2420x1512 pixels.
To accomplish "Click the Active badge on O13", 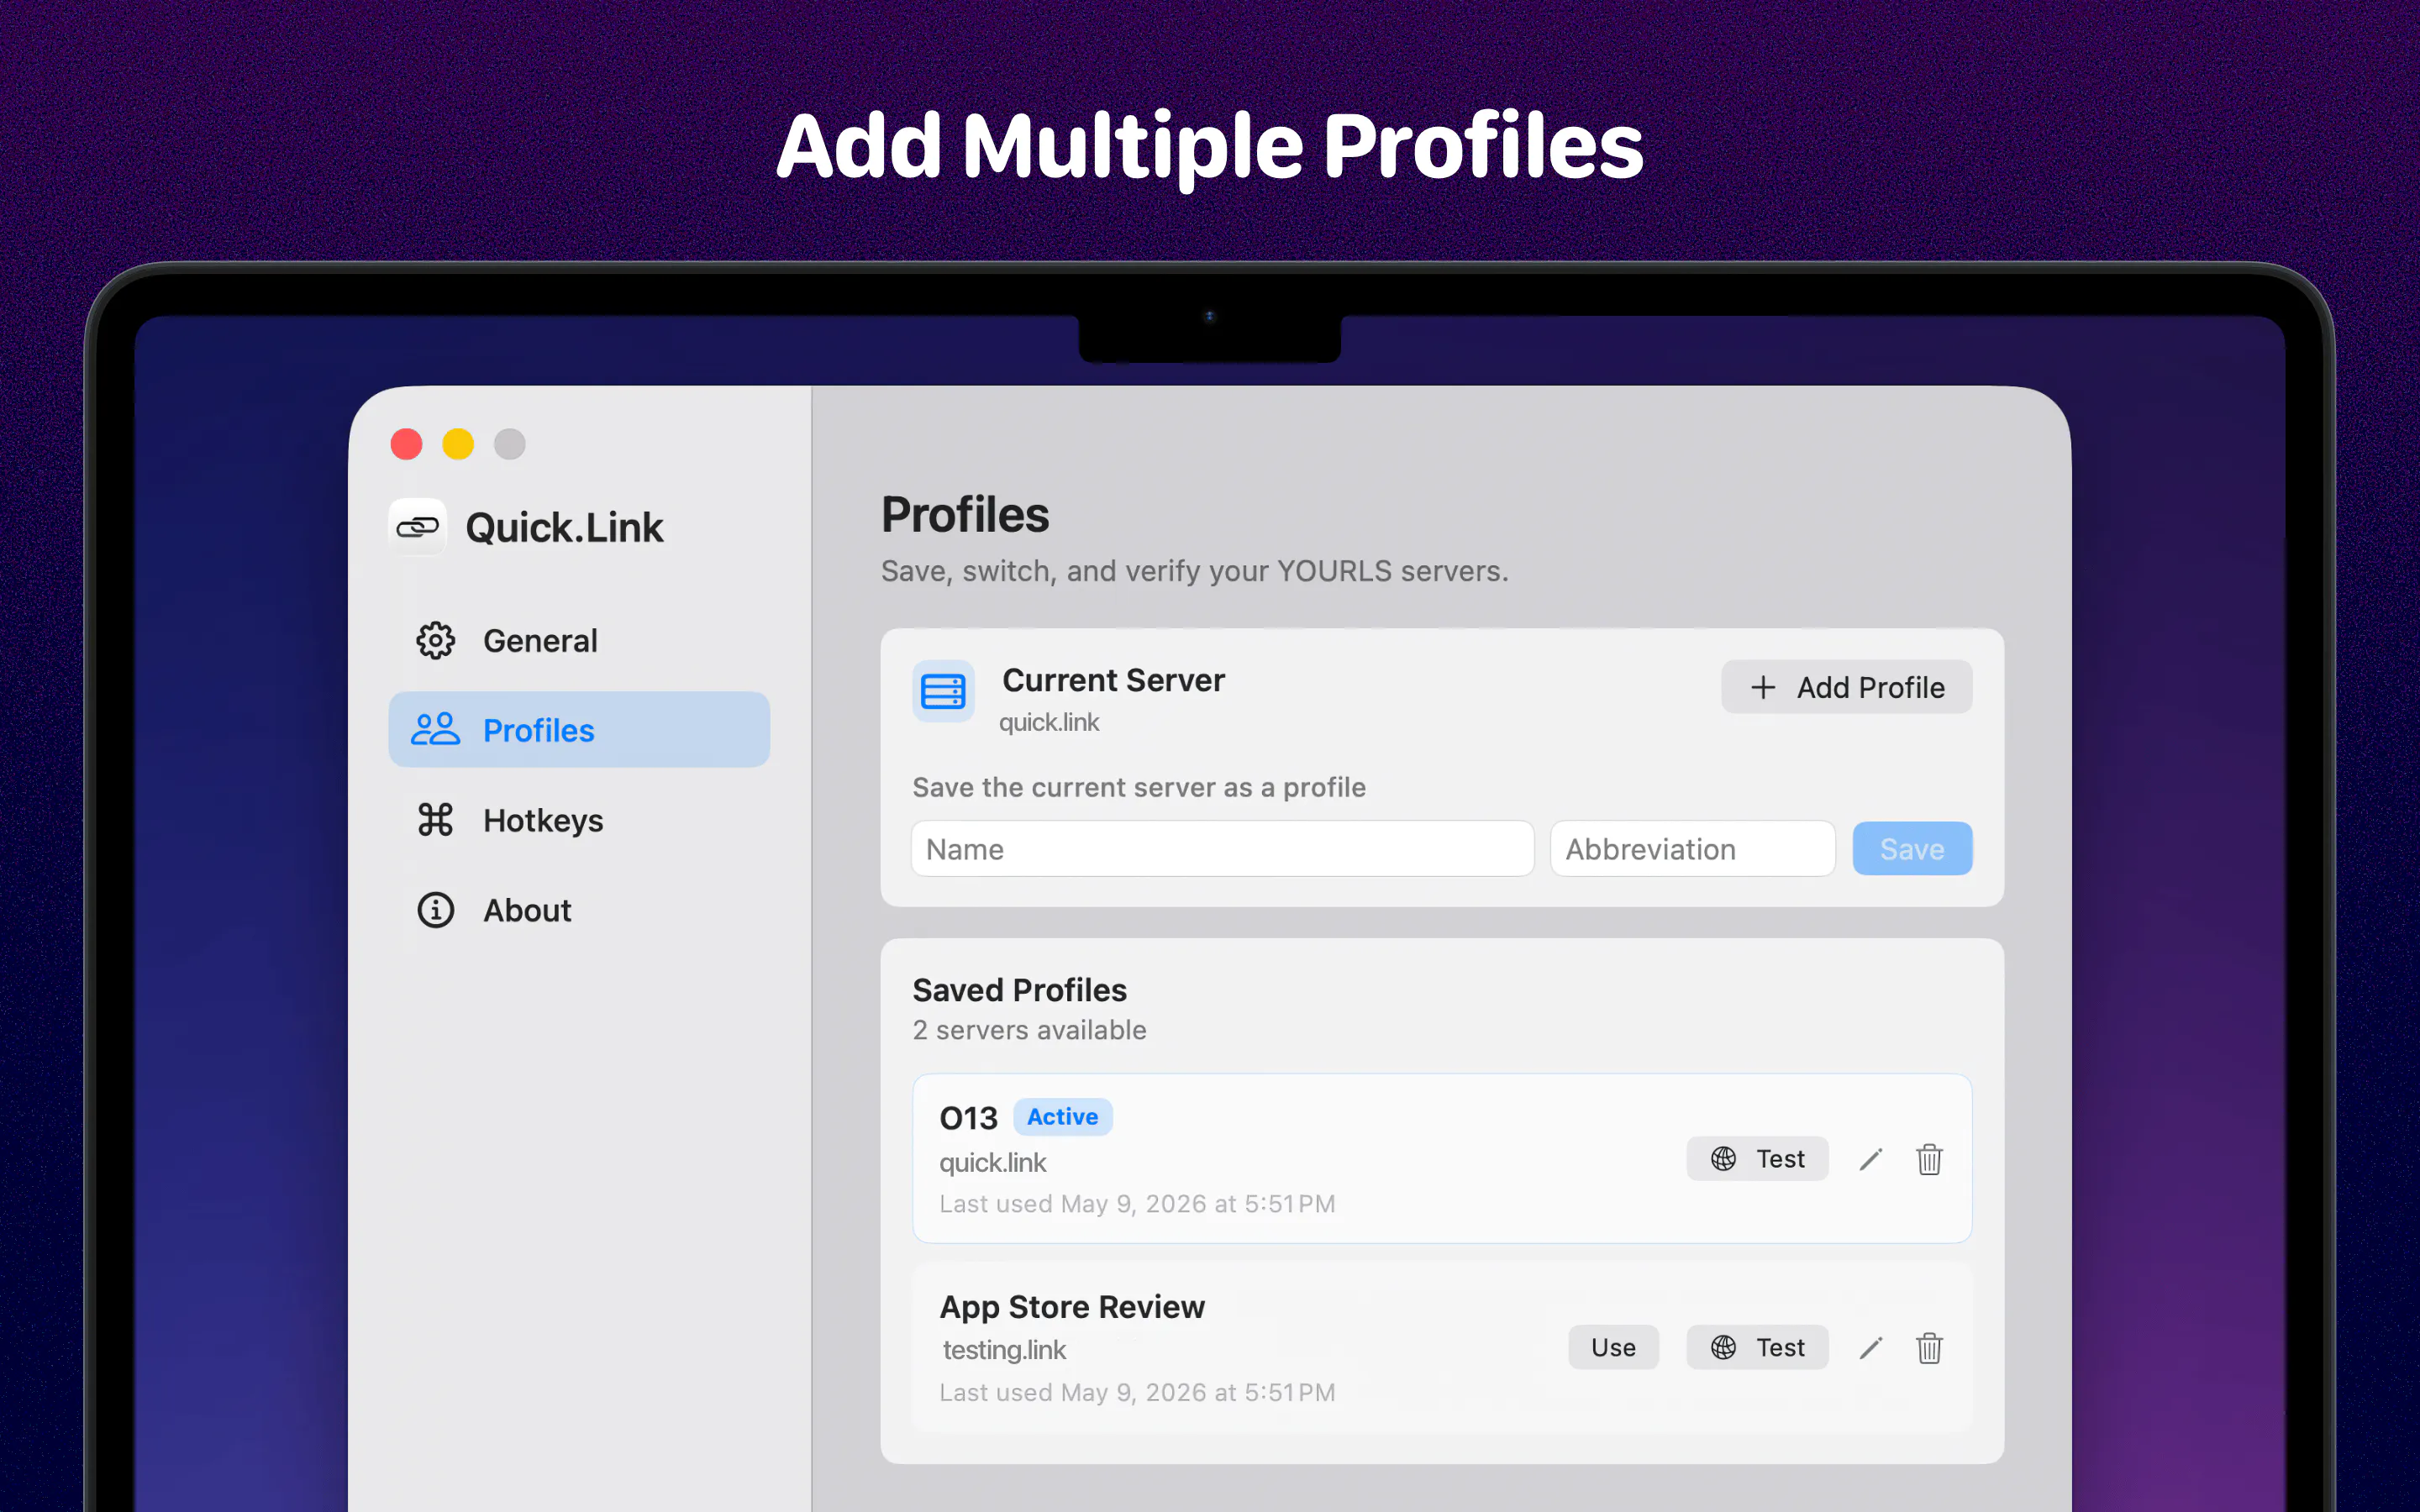I will click(1063, 1117).
